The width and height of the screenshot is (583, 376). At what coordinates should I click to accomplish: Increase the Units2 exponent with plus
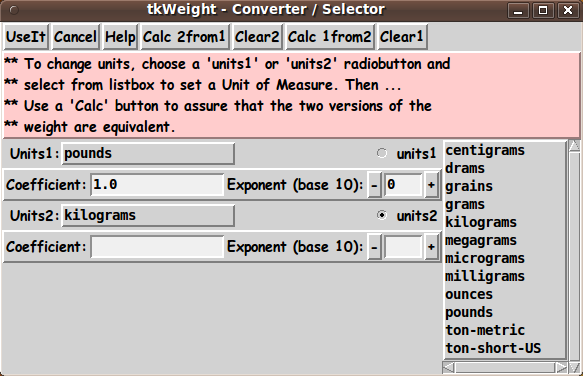click(431, 247)
